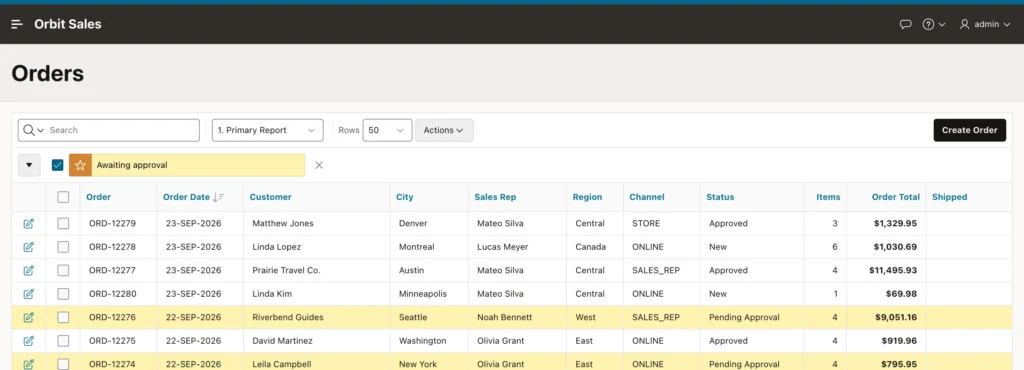Select the ORD-12280 row checkbox
The height and width of the screenshot is (370, 1024).
coord(63,294)
